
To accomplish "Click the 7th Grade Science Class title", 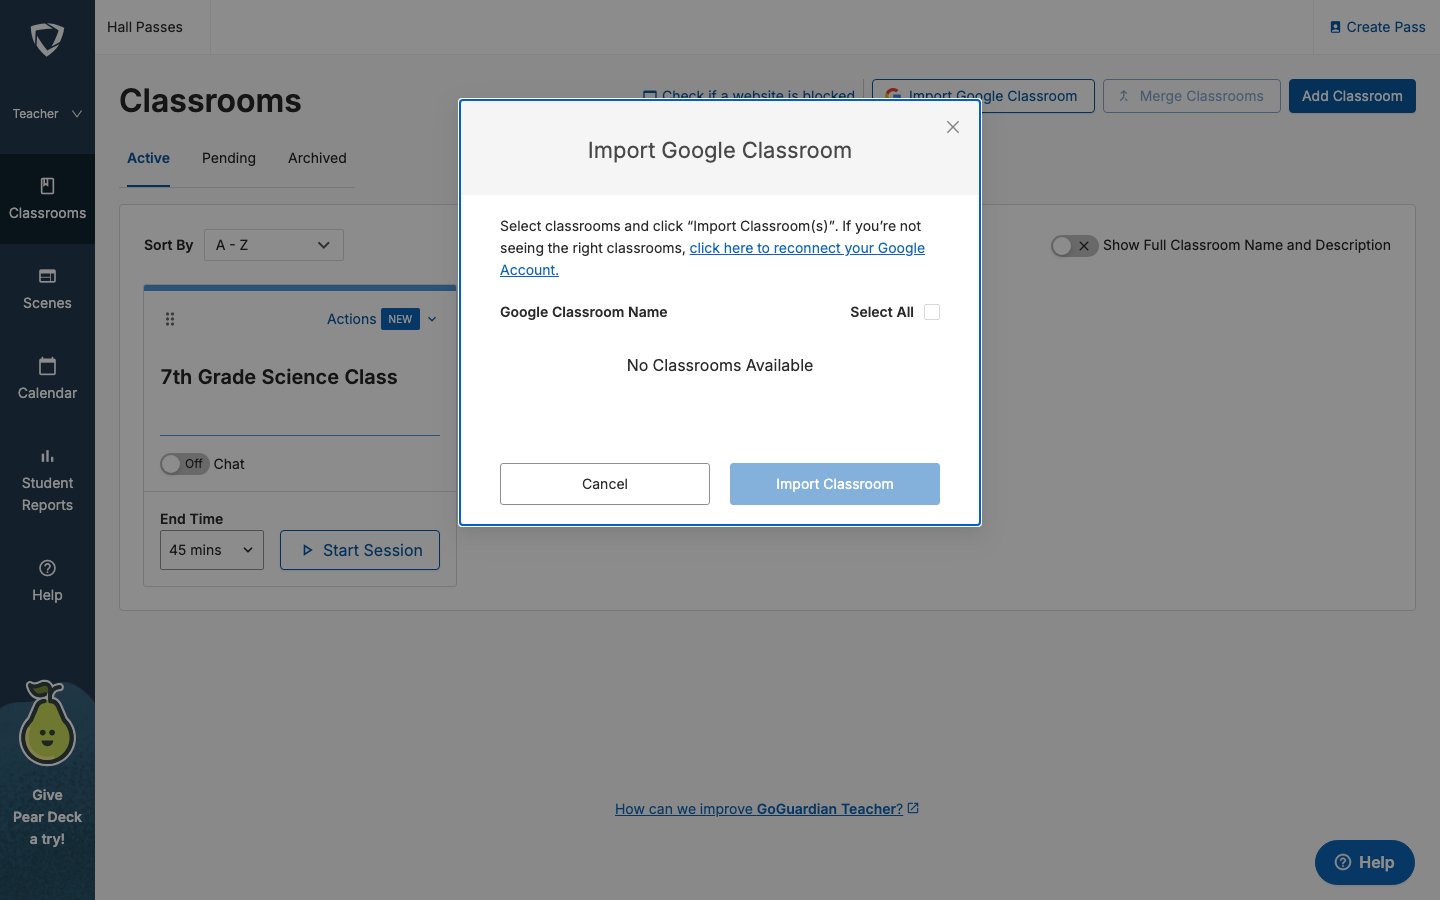I will tap(279, 377).
